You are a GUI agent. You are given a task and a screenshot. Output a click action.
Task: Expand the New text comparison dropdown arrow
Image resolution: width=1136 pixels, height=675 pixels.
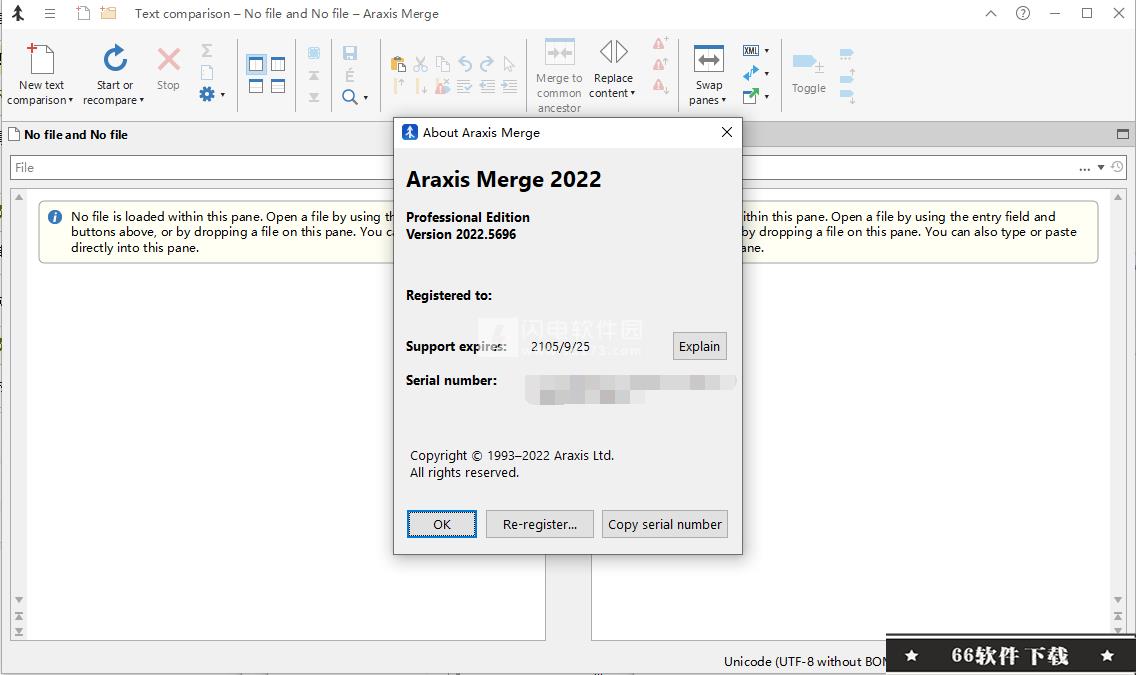click(70, 101)
